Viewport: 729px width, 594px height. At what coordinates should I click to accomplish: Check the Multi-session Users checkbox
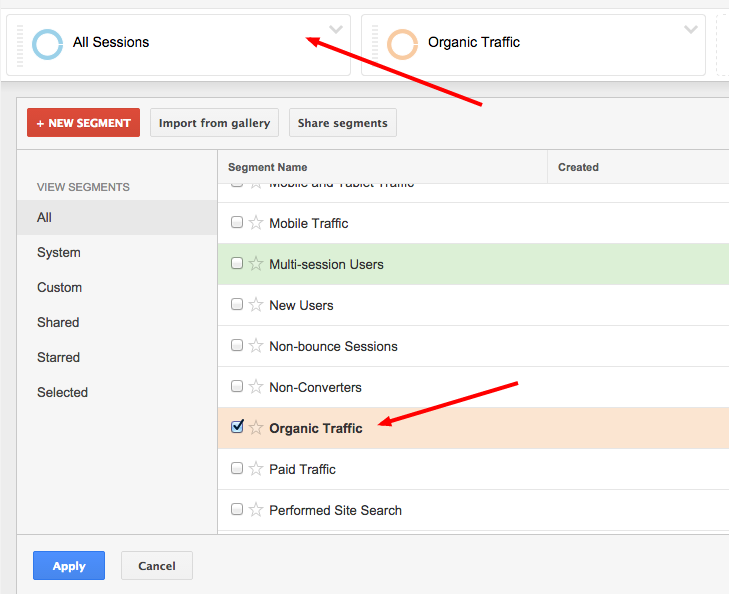pos(237,263)
